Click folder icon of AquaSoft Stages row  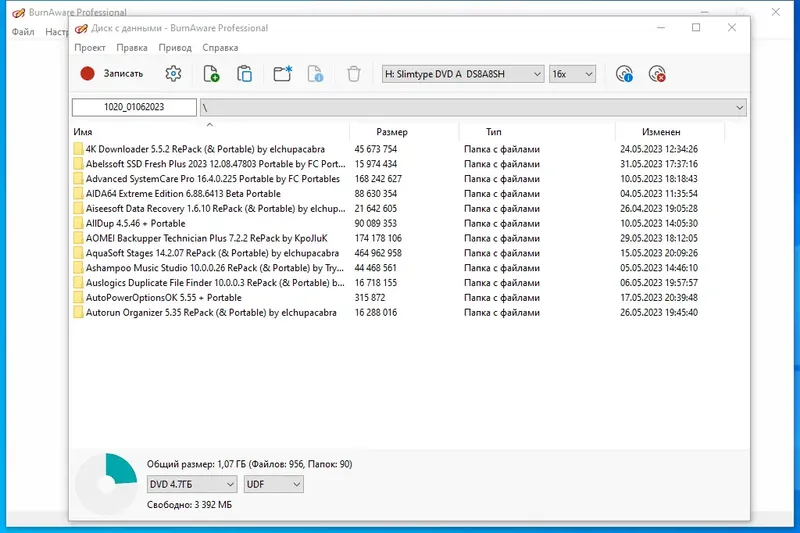pos(78,253)
